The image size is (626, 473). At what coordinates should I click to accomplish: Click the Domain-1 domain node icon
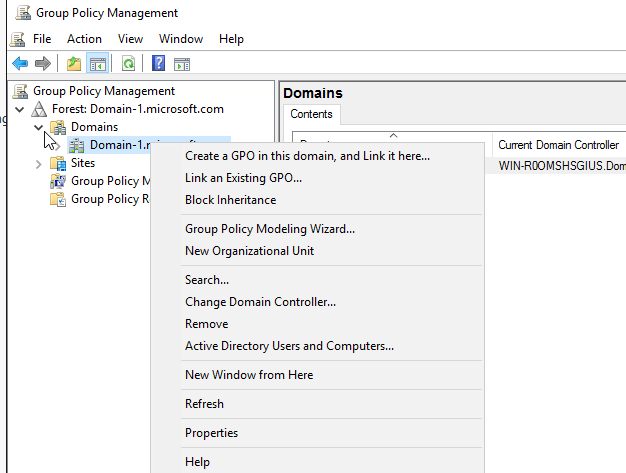[76, 145]
